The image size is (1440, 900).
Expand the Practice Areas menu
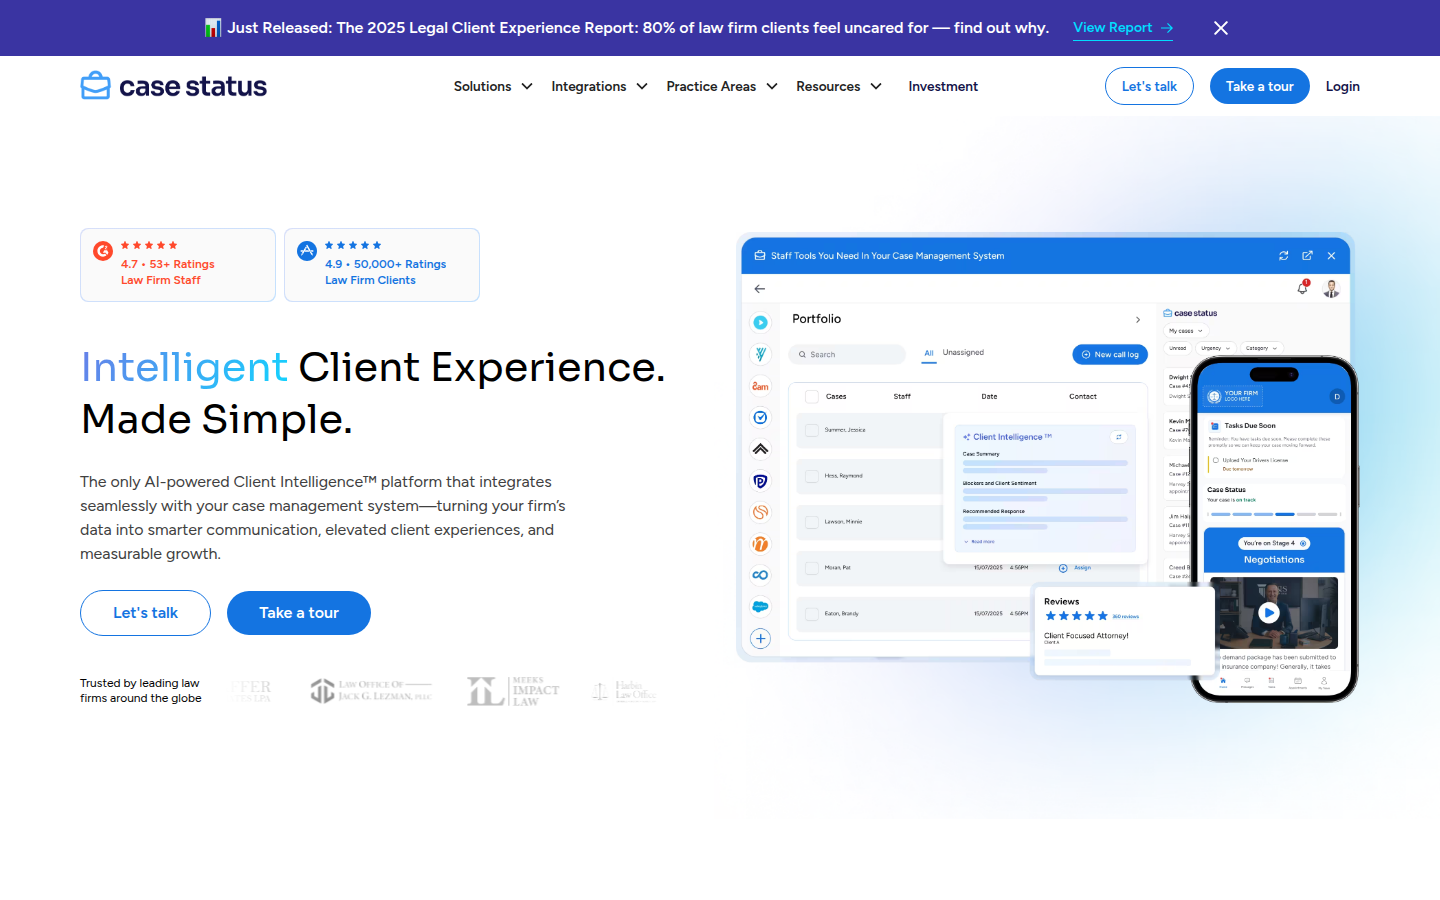point(721,87)
